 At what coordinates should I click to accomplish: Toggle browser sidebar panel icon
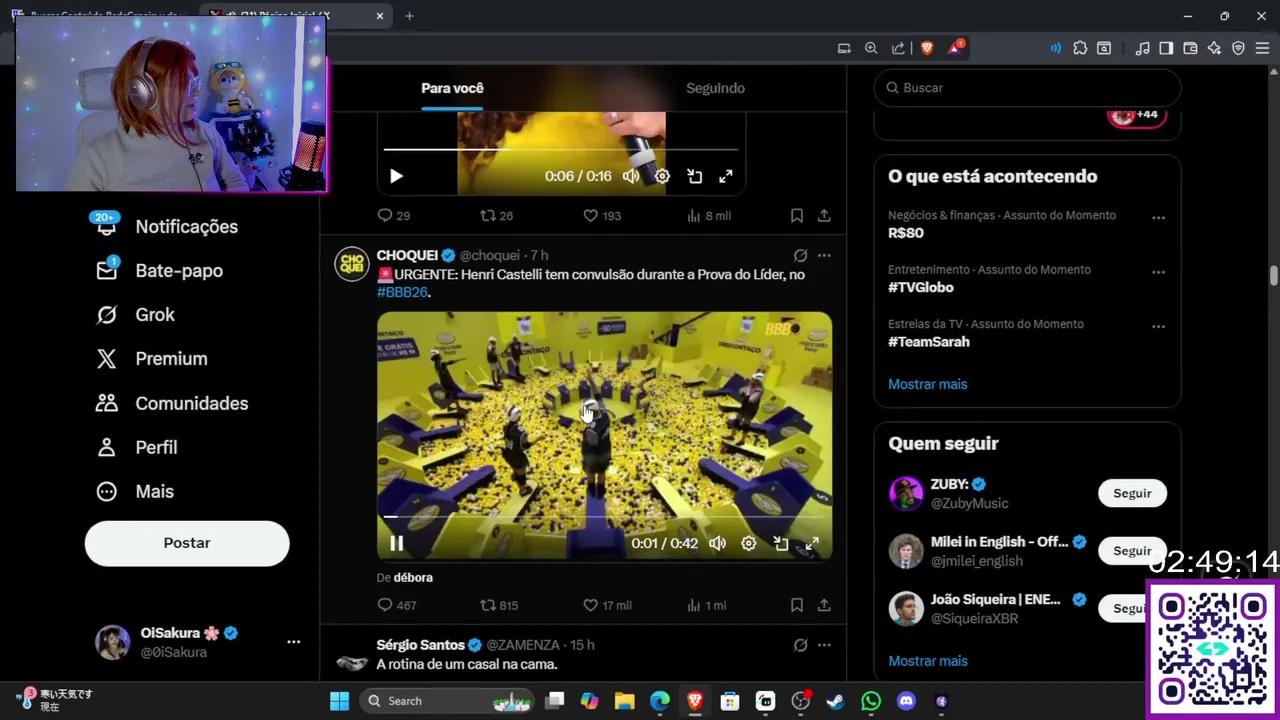(1166, 48)
